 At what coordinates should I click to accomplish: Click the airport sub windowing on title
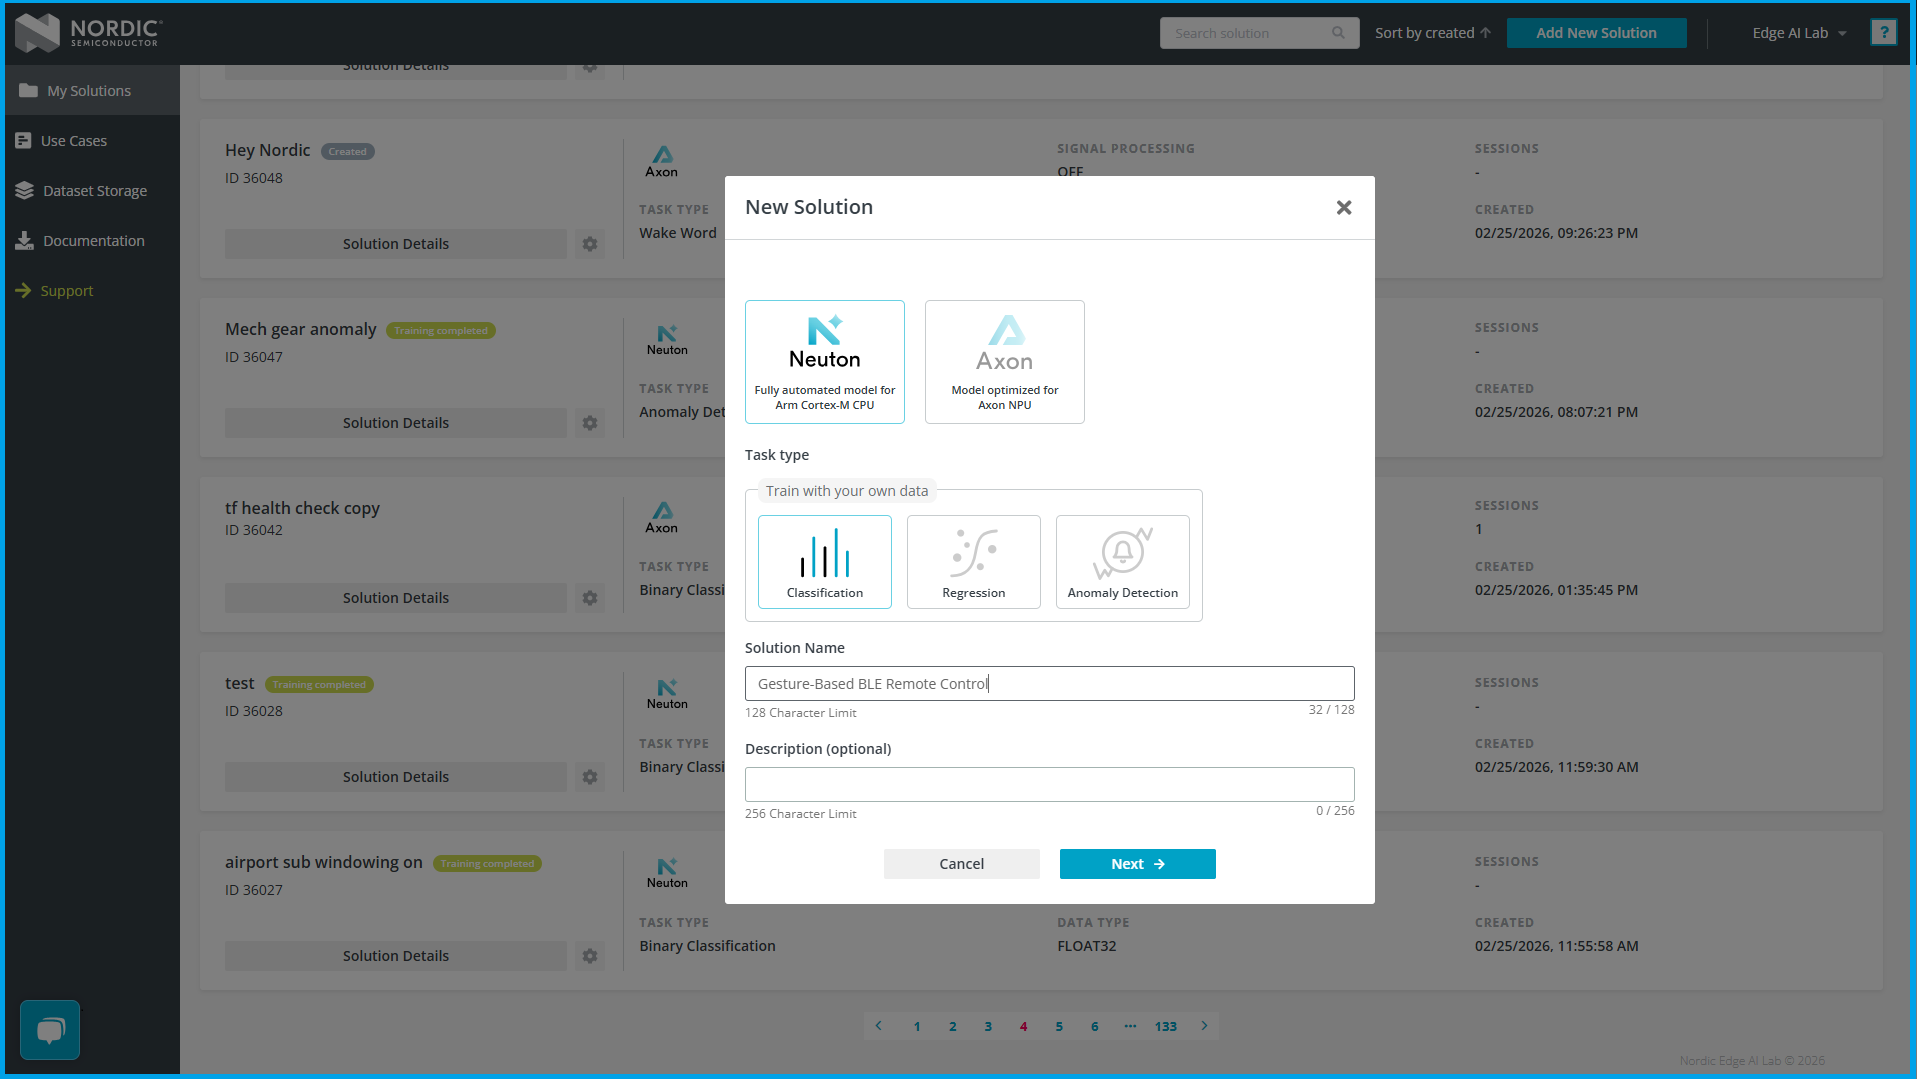tap(324, 862)
